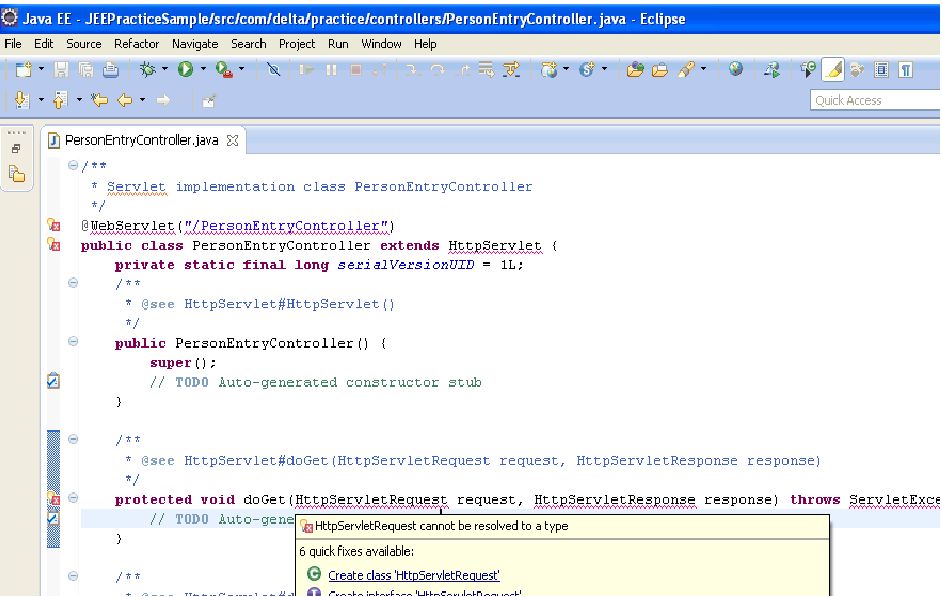Open the File menu

click(13, 44)
